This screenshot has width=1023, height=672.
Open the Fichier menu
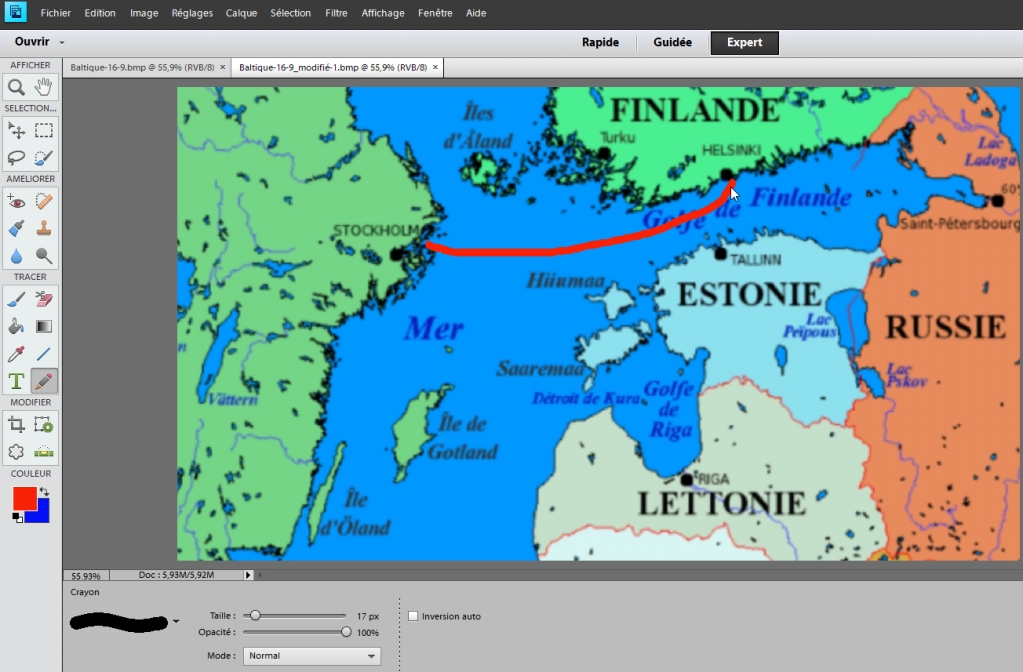pyautogui.click(x=55, y=13)
